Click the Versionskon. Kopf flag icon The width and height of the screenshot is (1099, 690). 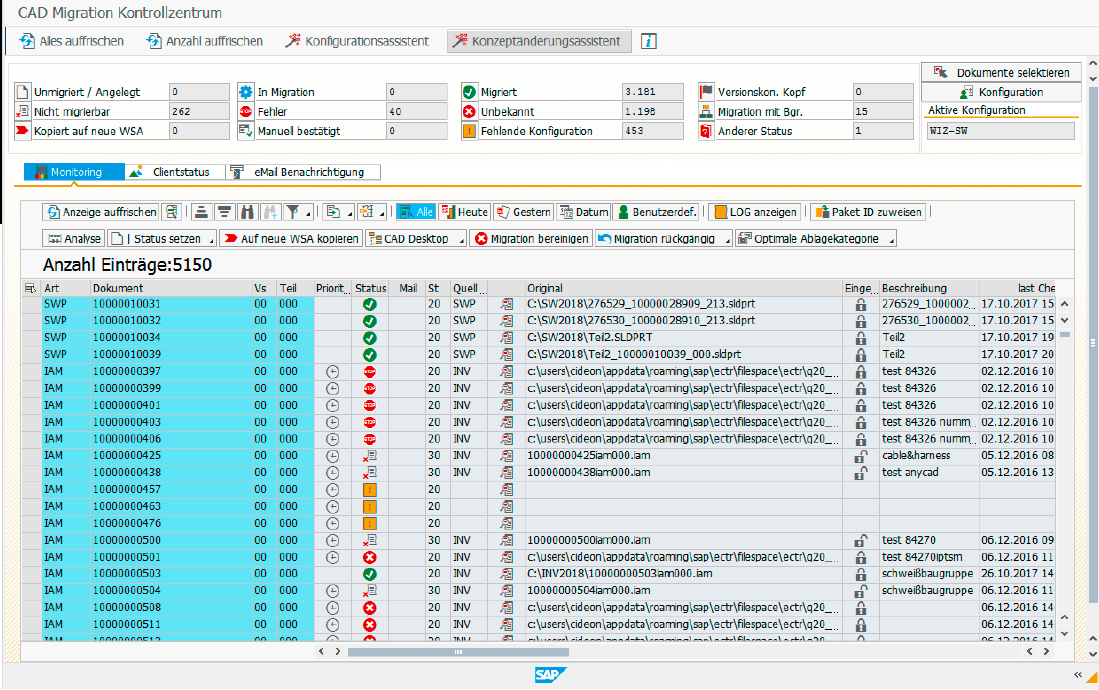click(706, 92)
